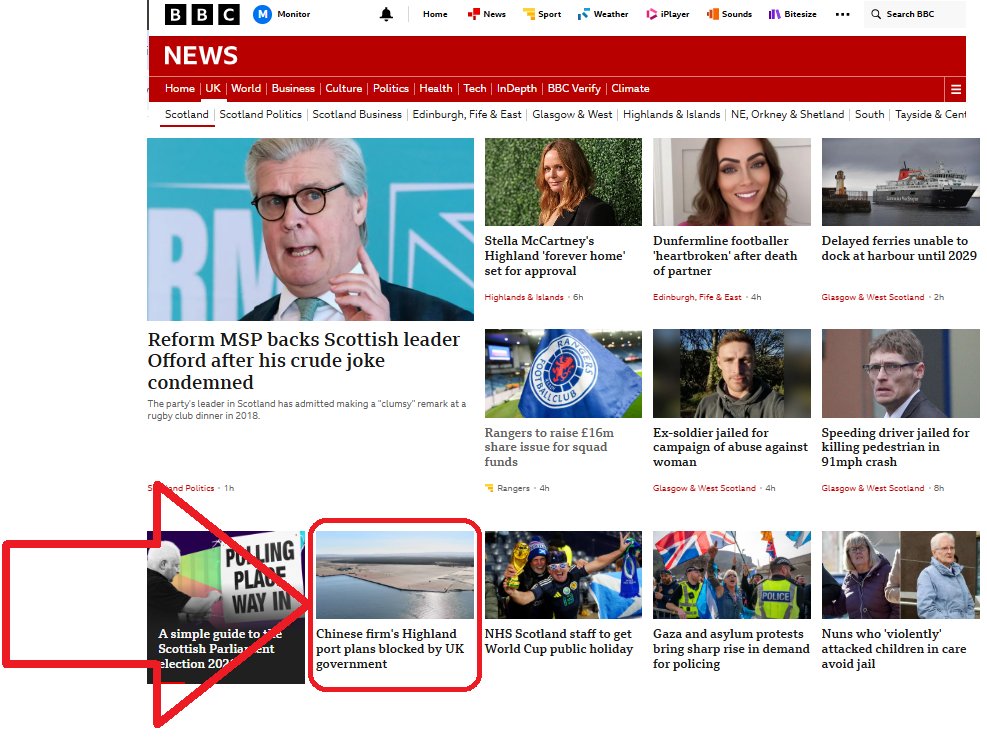Open the NEWS banner heading
This screenshot has height=739, width=987.
[201, 55]
